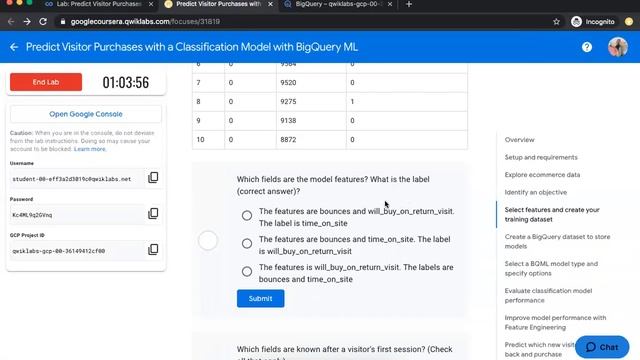Click the Username field student-00 value

(x=77, y=179)
